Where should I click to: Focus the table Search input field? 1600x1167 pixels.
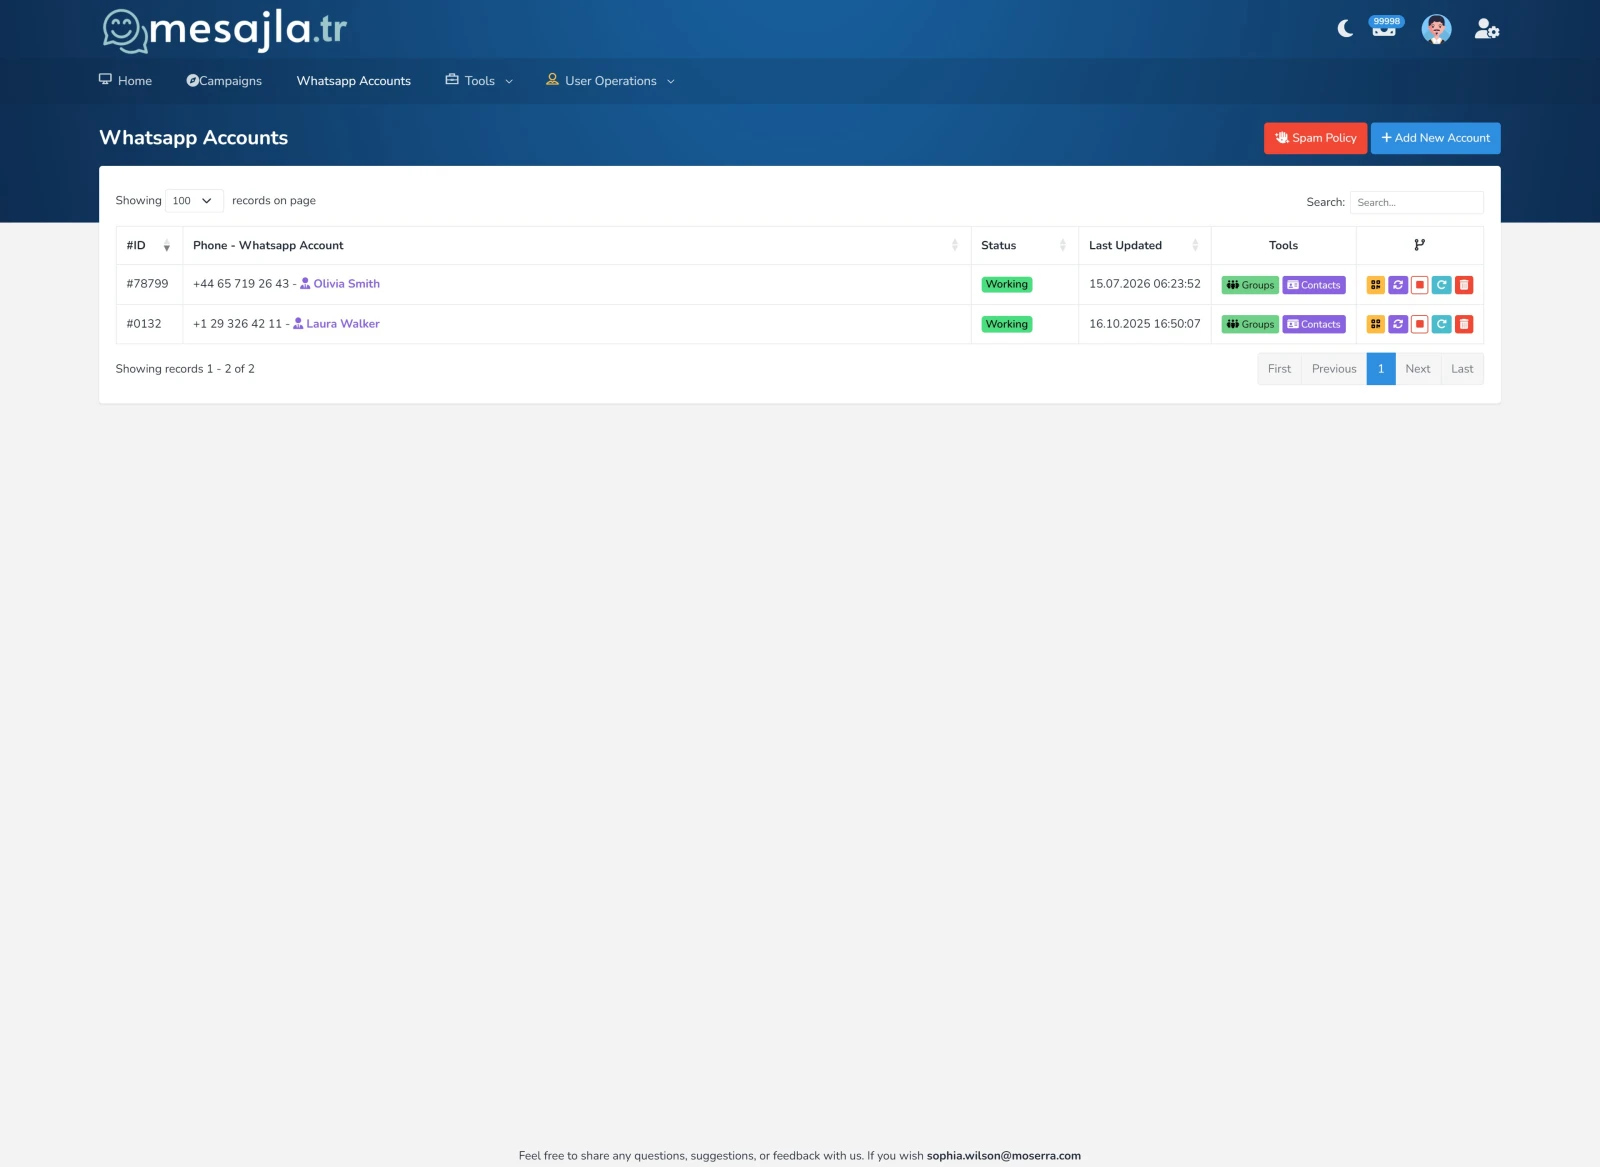(1416, 202)
